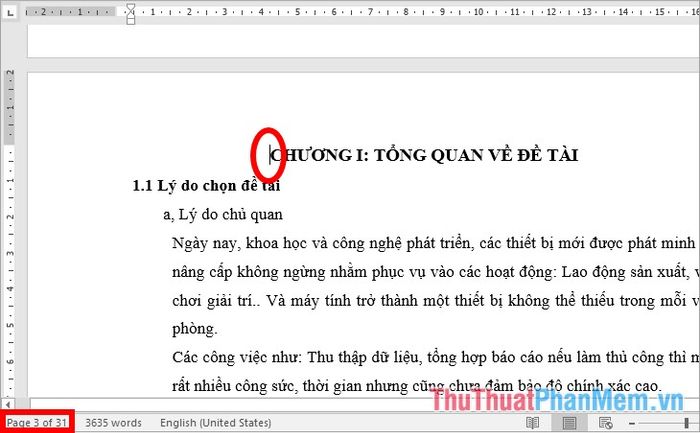Image resolution: width=700 pixels, height=433 pixels.
Task: Click line starting Các công việc như
Action: pyautogui.click(x=436, y=358)
